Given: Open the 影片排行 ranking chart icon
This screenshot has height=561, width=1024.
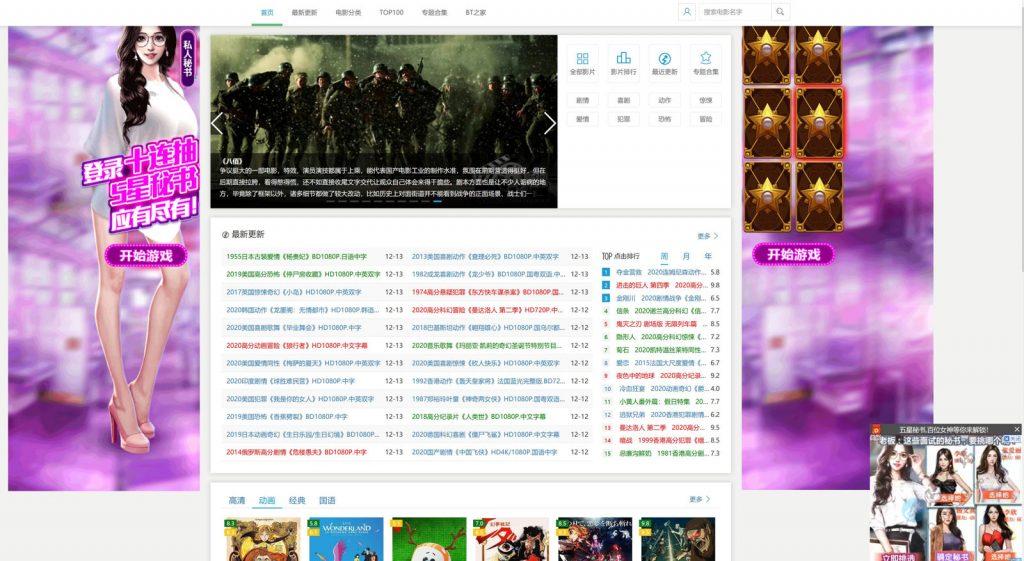Looking at the screenshot, I should 623,60.
